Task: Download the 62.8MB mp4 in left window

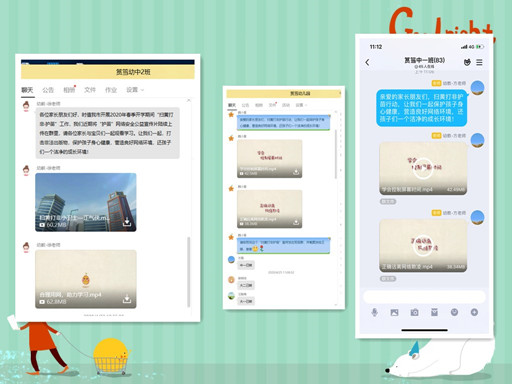Action: point(127,299)
